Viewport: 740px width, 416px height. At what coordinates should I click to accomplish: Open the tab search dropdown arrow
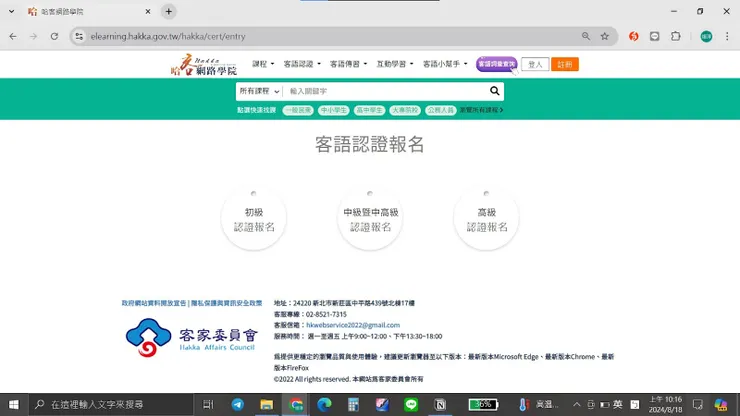[x=11, y=11]
